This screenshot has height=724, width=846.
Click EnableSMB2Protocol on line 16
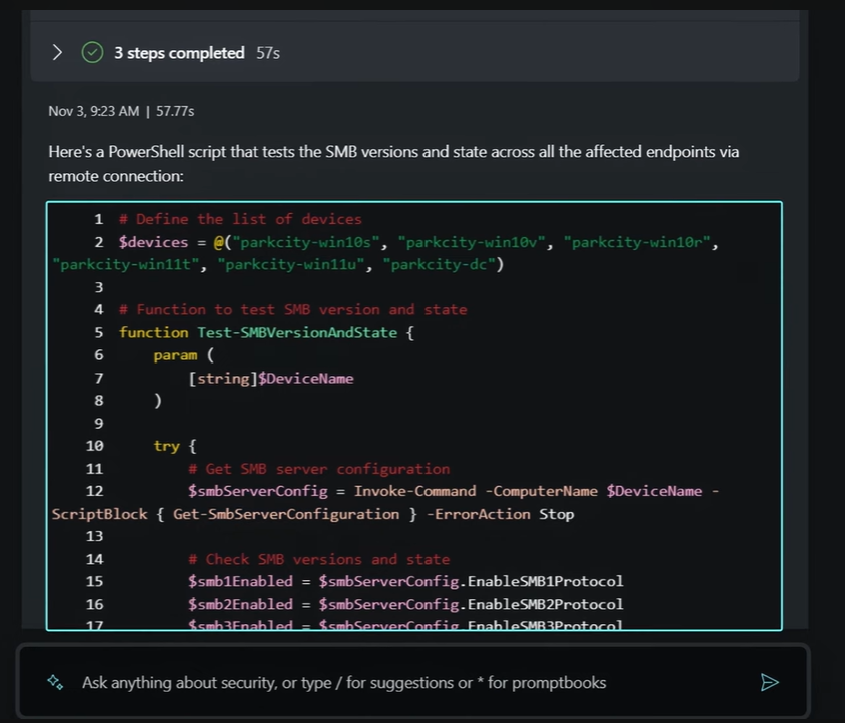pos(547,604)
